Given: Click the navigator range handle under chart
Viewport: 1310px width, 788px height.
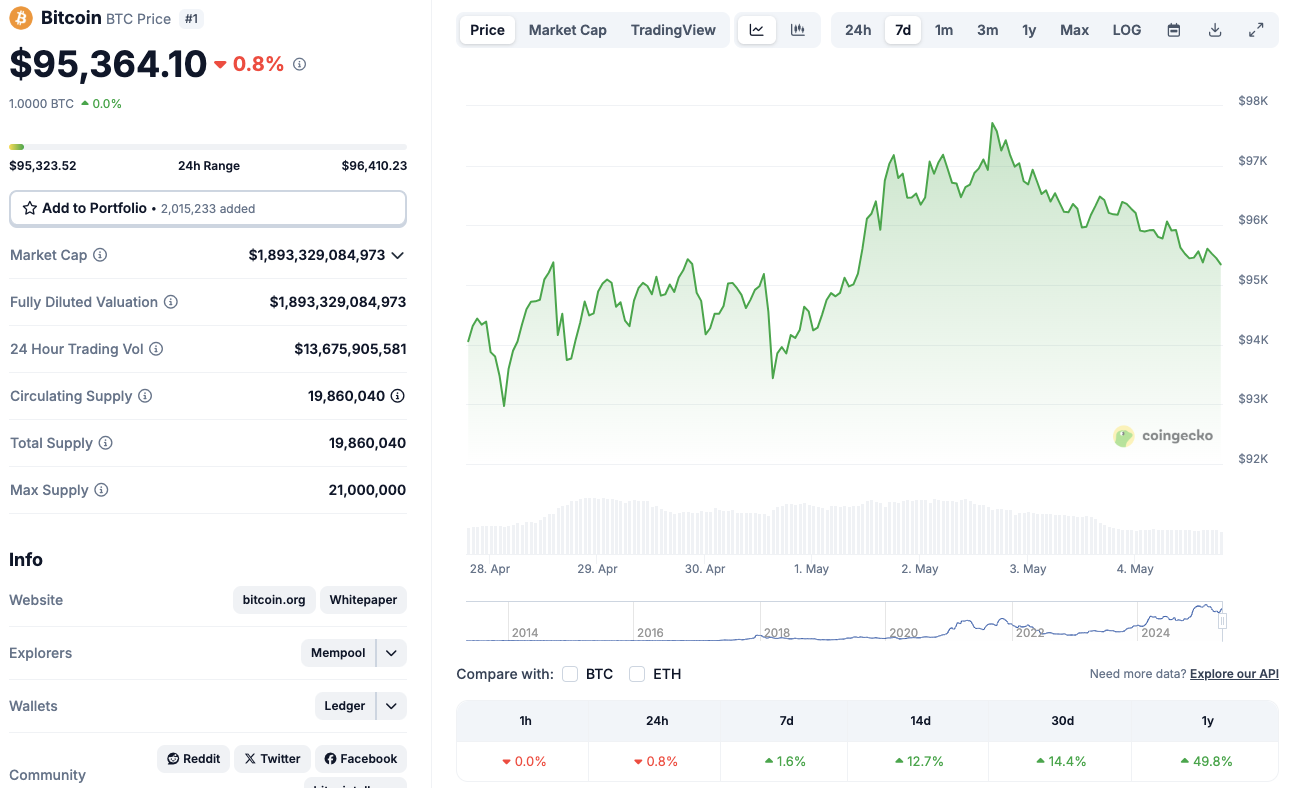Looking at the screenshot, I should (x=1222, y=621).
